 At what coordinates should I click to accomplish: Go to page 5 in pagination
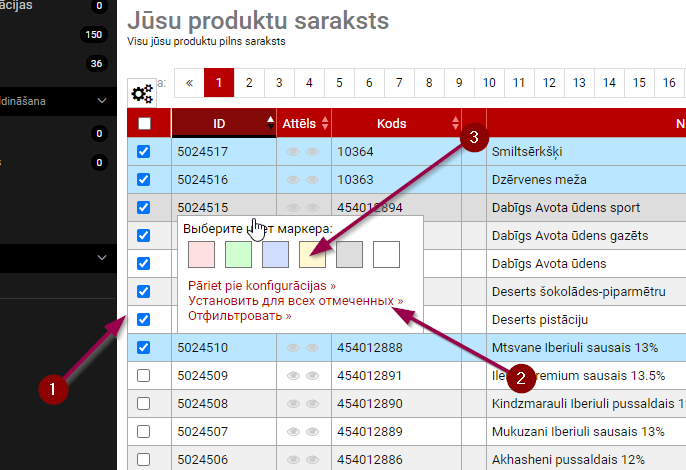[339, 83]
